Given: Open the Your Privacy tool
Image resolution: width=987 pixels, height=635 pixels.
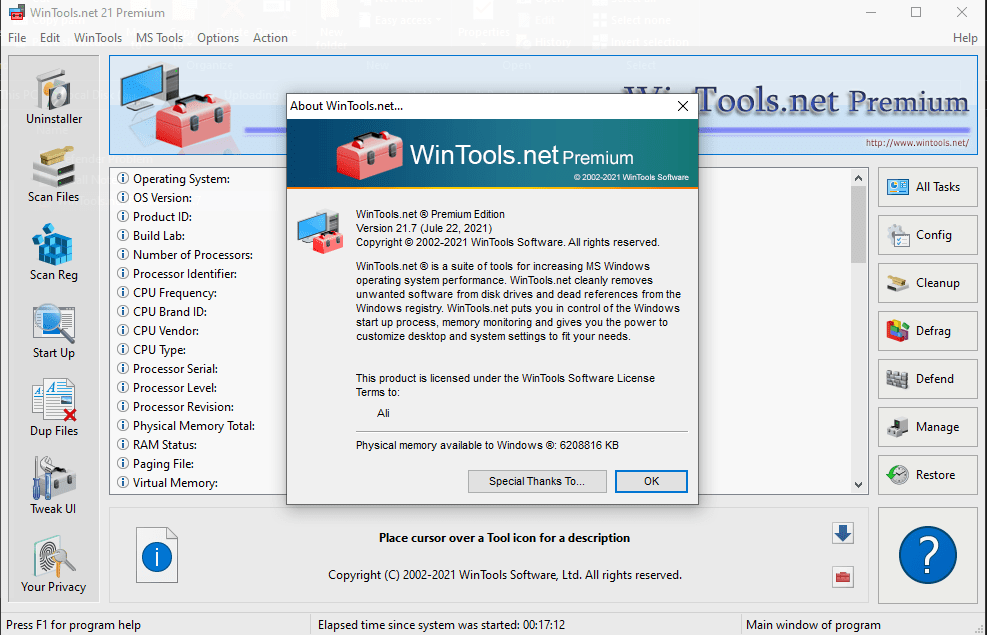Looking at the screenshot, I should 54,565.
